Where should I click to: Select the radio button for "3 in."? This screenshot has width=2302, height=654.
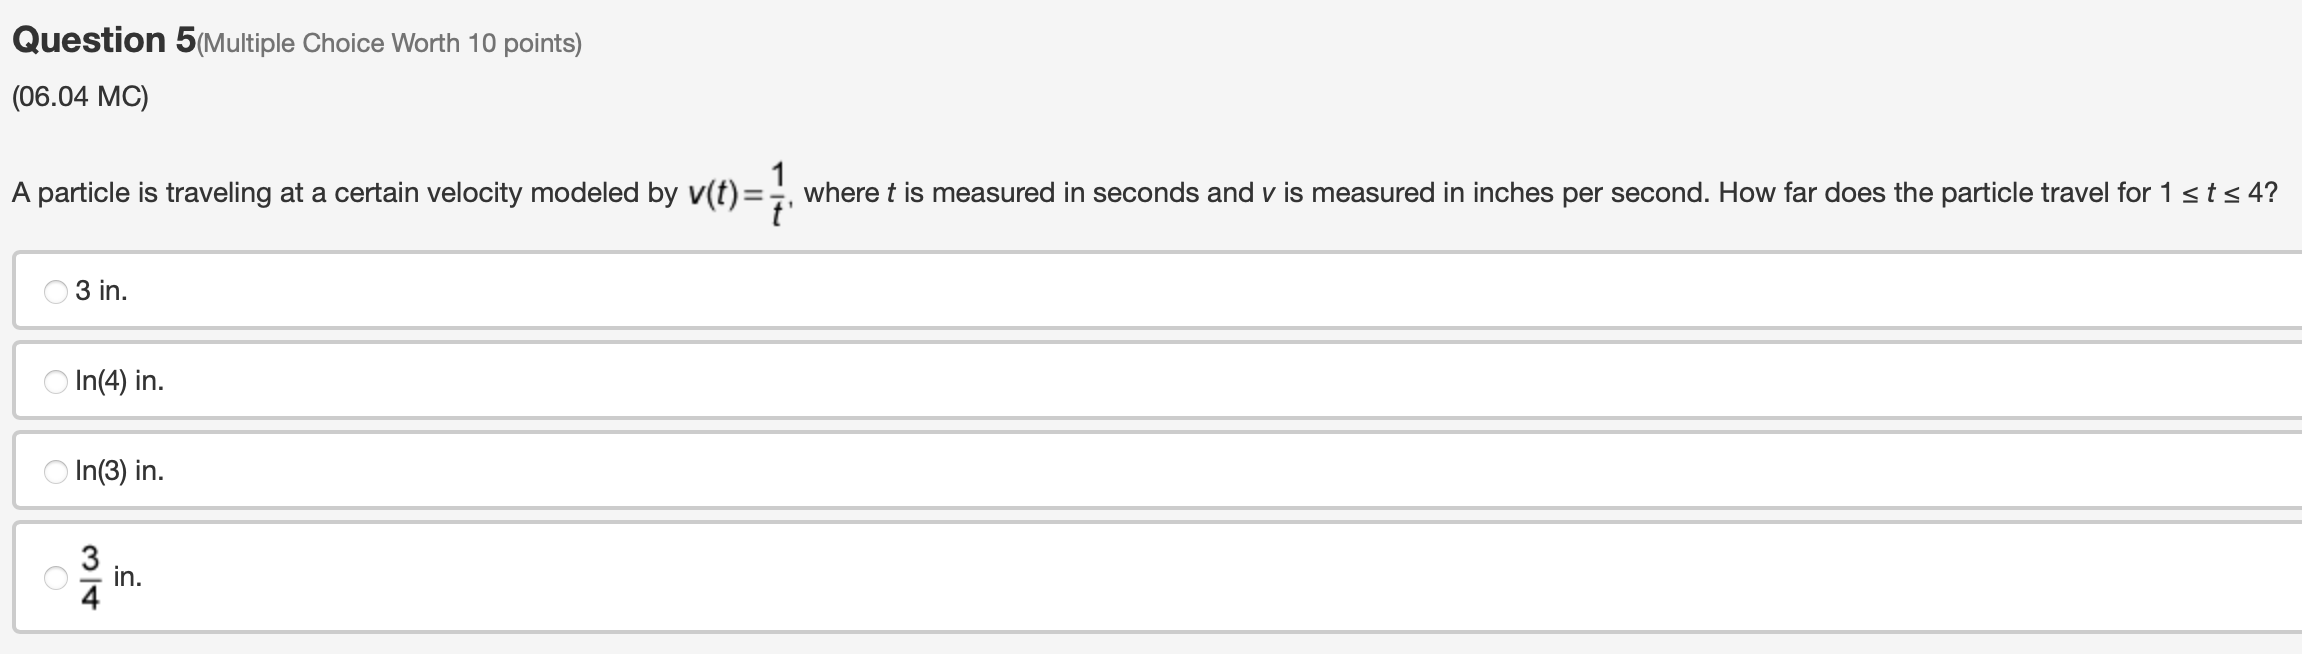click(x=54, y=291)
